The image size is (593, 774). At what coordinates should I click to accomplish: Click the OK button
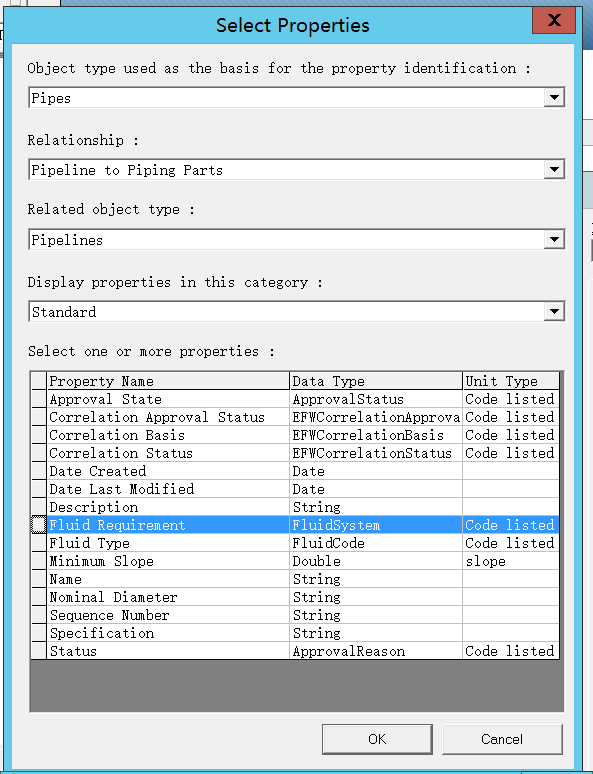point(377,739)
